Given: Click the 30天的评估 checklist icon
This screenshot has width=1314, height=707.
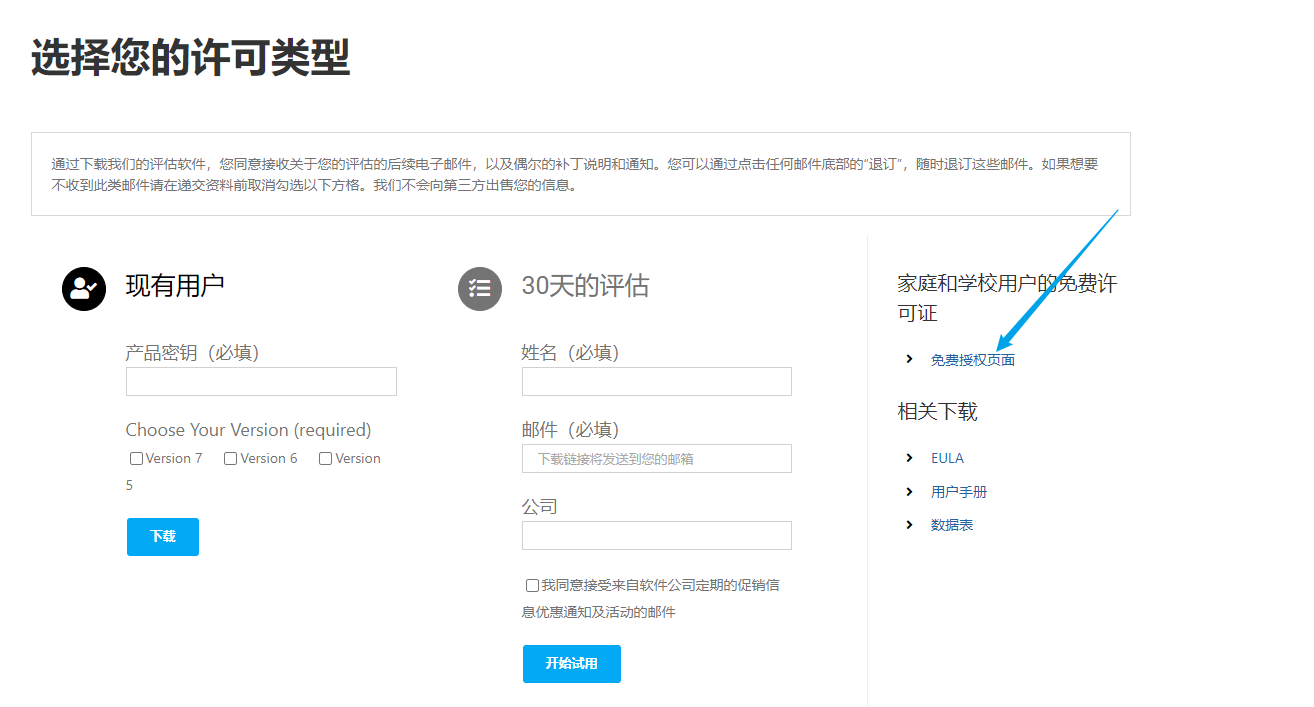Looking at the screenshot, I should pyautogui.click(x=480, y=289).
